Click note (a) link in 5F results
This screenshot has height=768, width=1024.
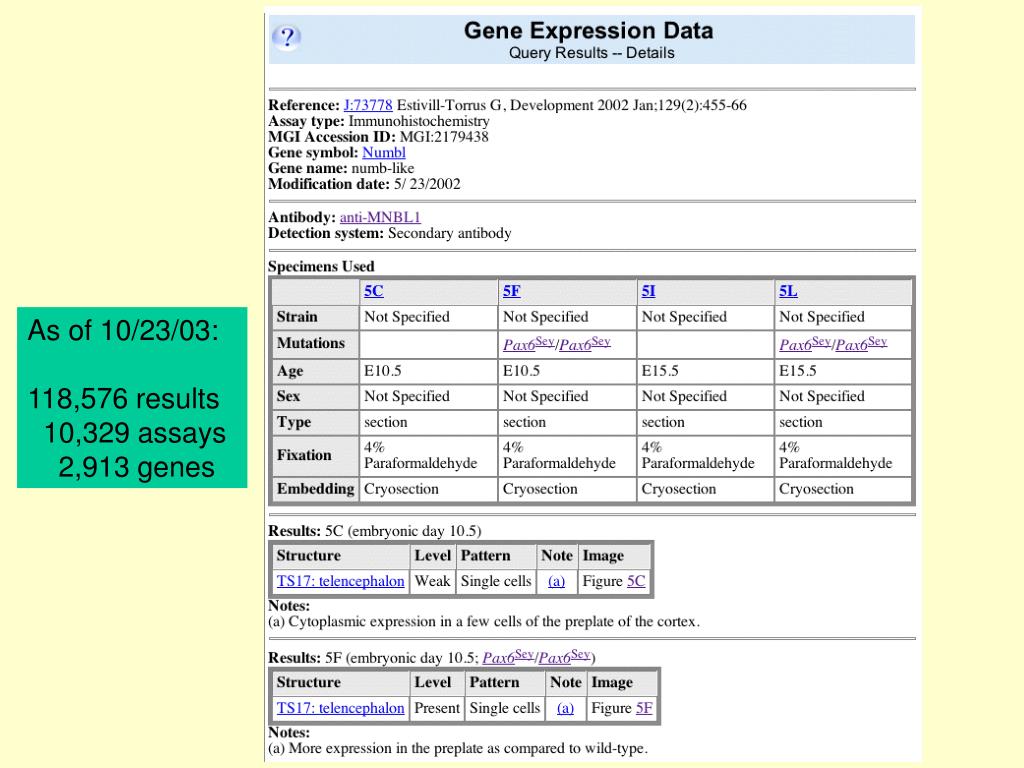(x=565, y=708)
